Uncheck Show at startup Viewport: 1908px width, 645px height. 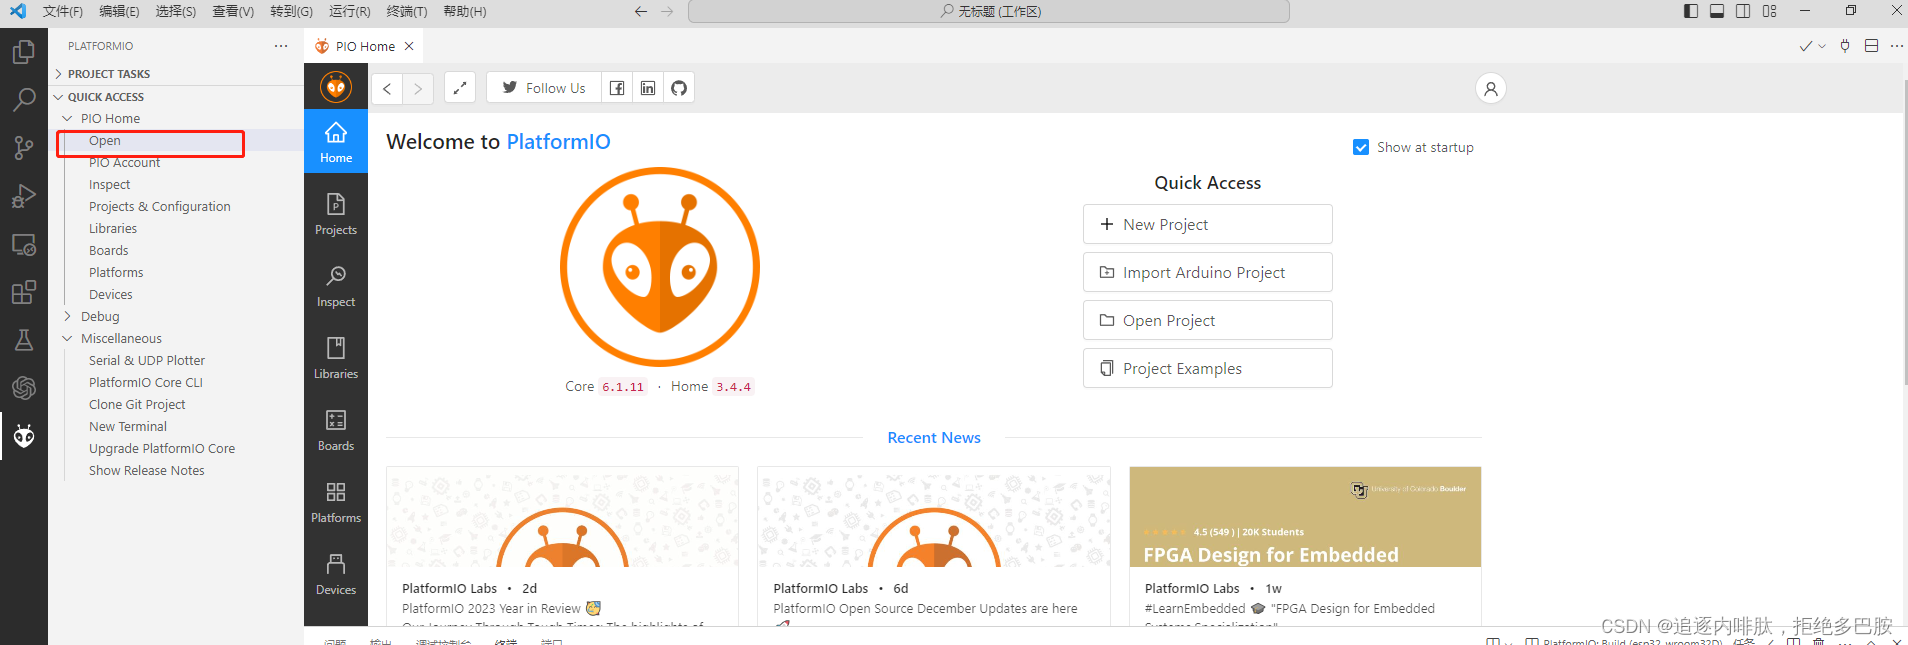(1361, 147)
